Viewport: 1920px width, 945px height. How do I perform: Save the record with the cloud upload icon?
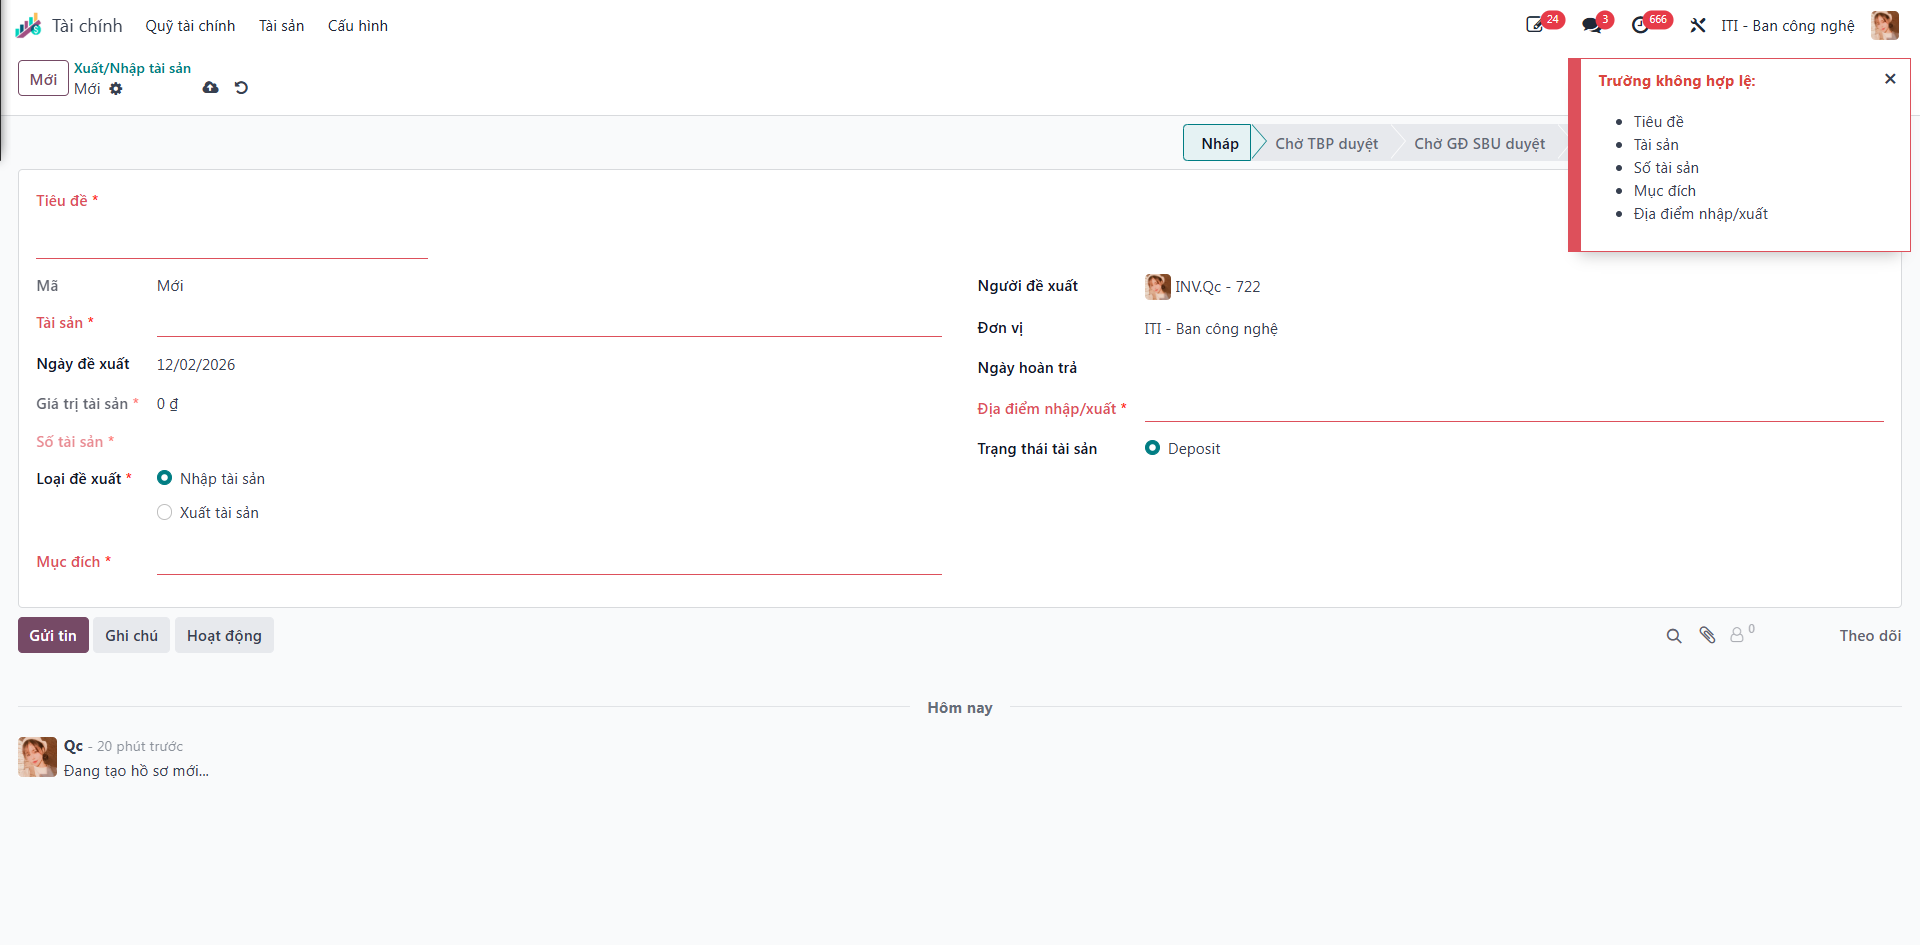click(x=210, y=88)
